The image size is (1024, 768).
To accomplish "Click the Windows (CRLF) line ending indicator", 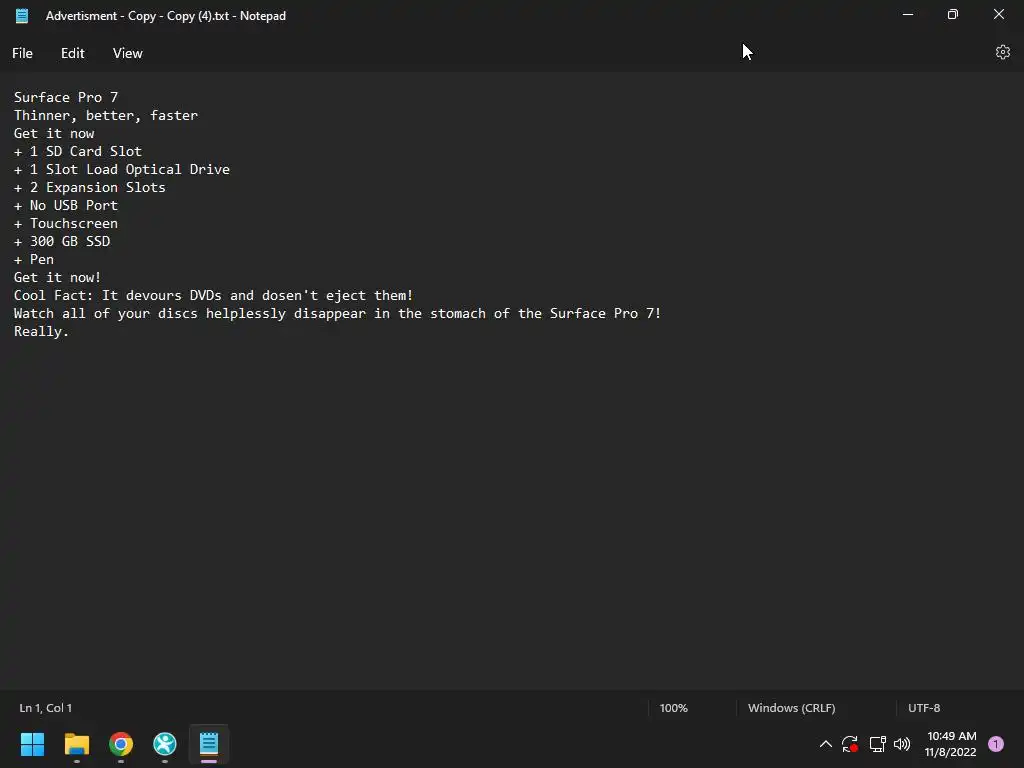I will pyautogui.click(x=792, y=708).
